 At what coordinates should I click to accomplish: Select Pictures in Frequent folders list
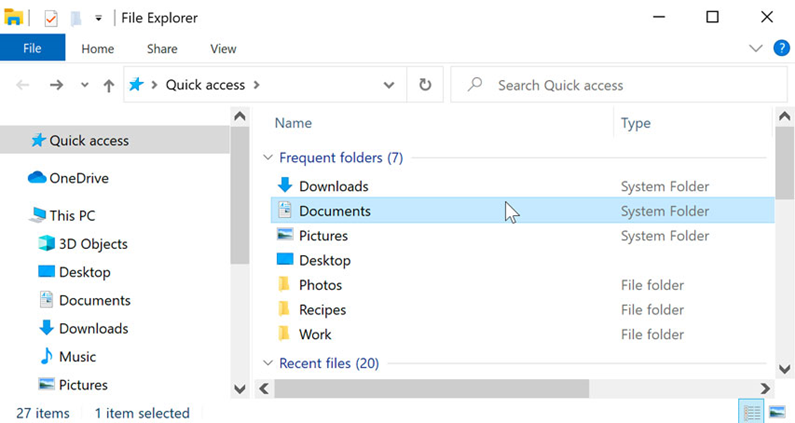[323, 236]
